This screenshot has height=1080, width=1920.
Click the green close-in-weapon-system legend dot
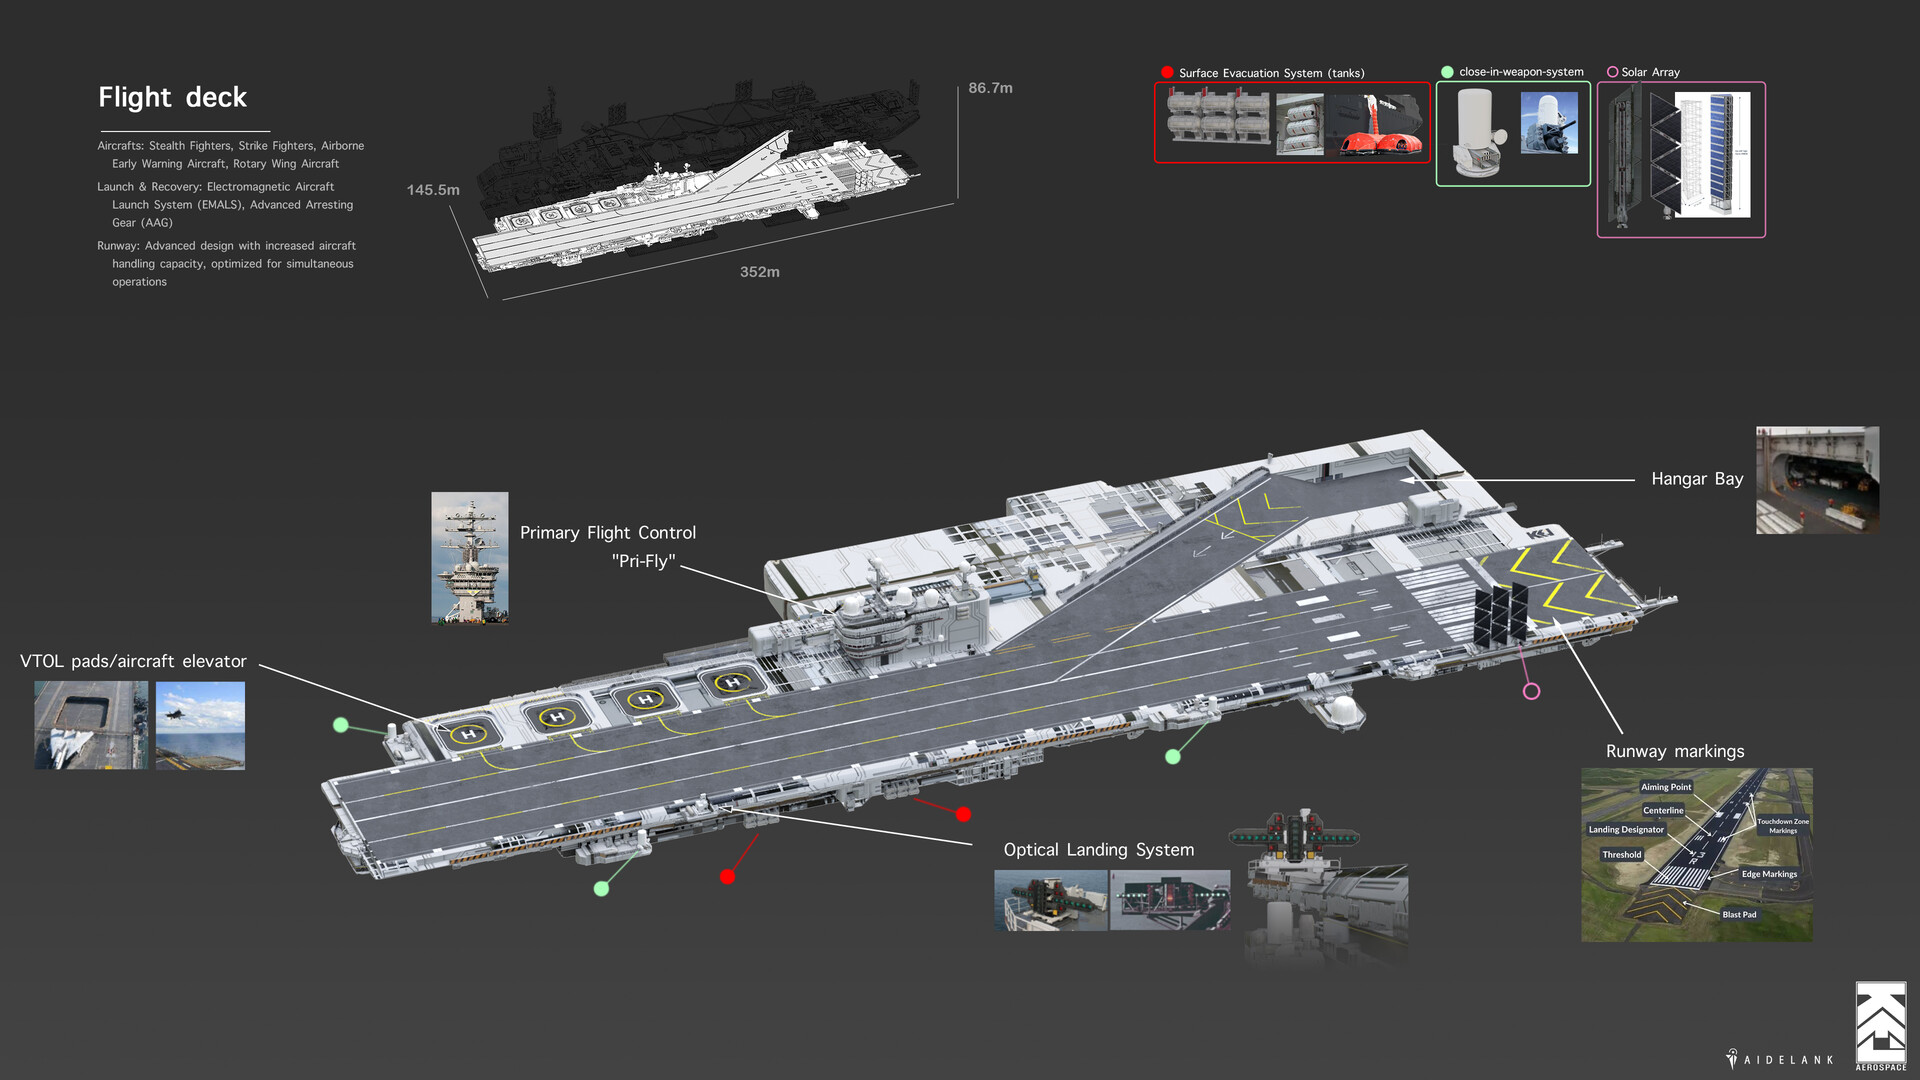pos(1447,72)
